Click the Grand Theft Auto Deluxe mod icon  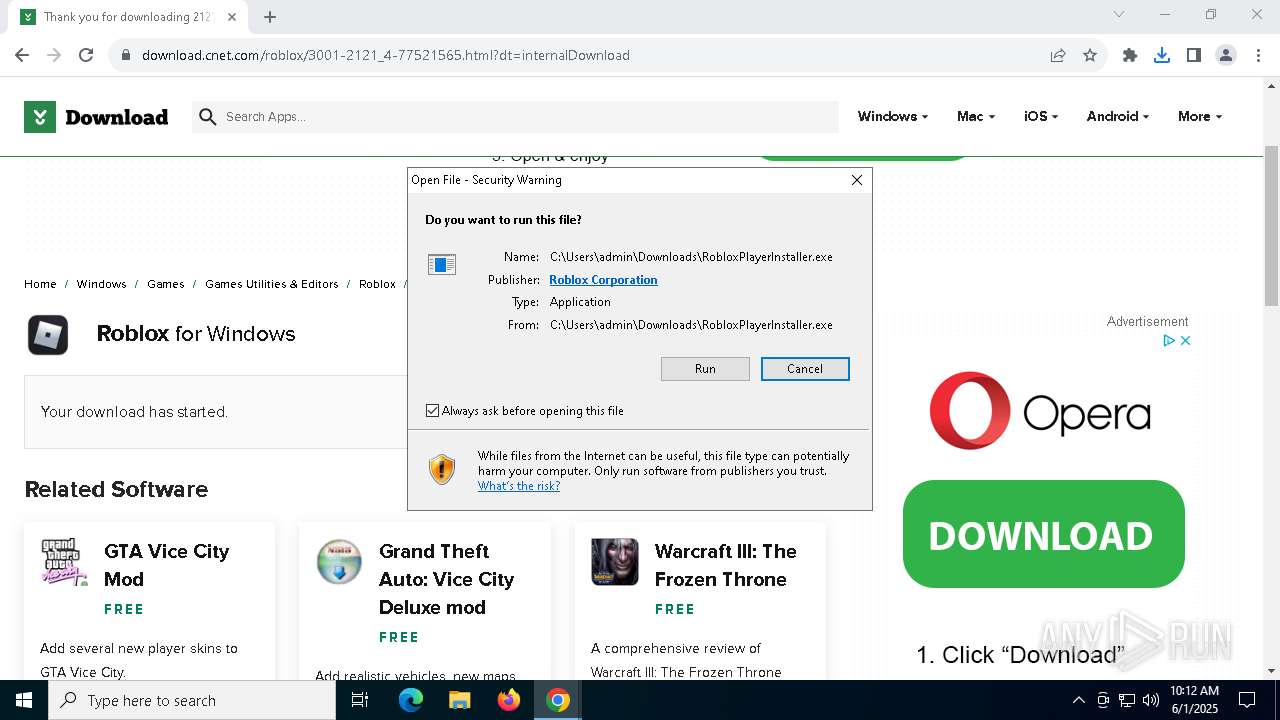(x=339, y=561)
